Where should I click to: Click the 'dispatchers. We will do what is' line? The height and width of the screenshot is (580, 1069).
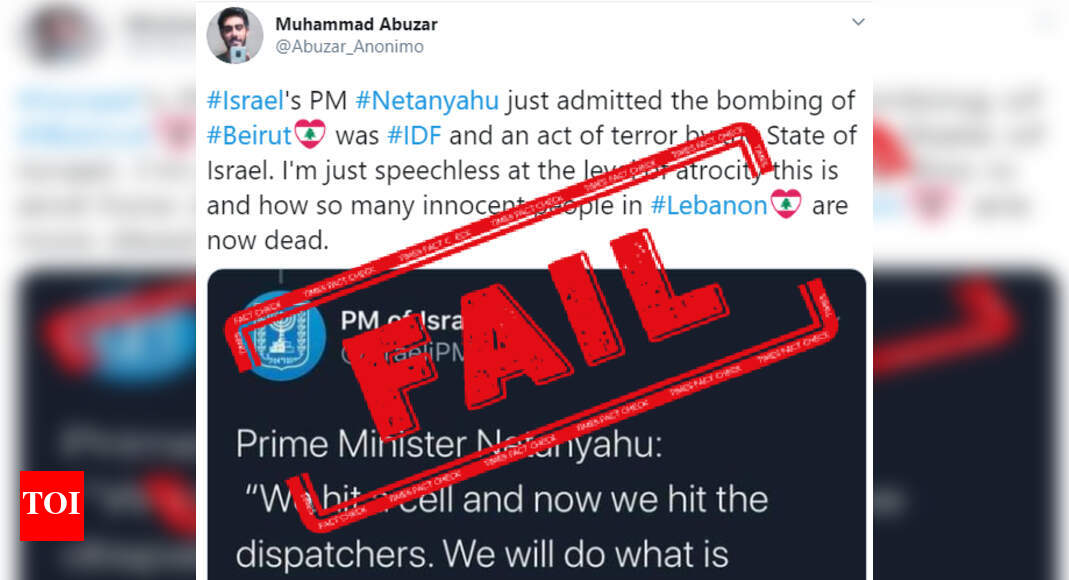(482, 555)
